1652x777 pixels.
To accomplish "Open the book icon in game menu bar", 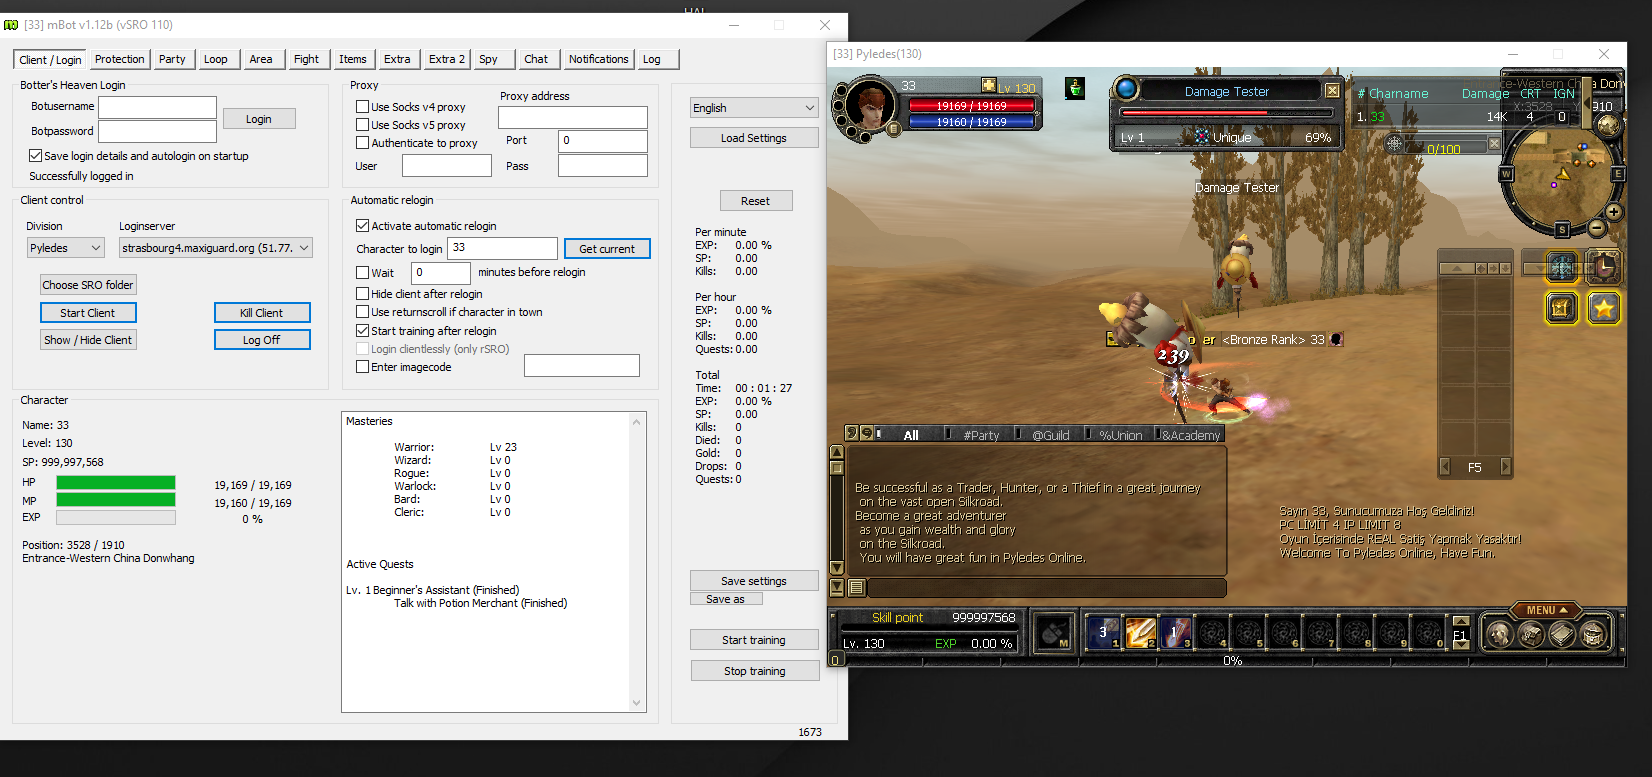I will coord(1562,634).
